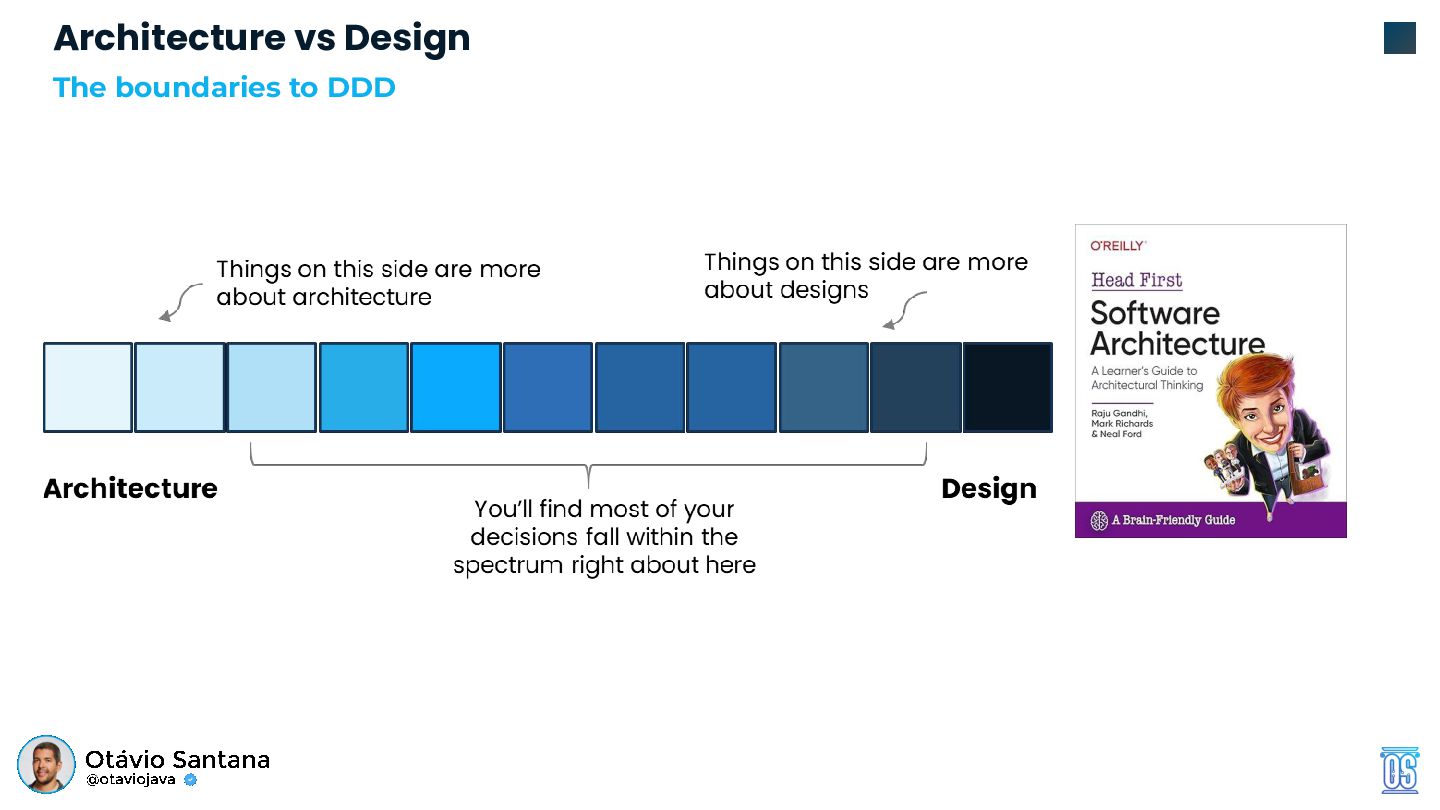Click the curved arrow pointing to architecture side
Image resolution: width=1440 pixels, height=810 pixels.
180,302
